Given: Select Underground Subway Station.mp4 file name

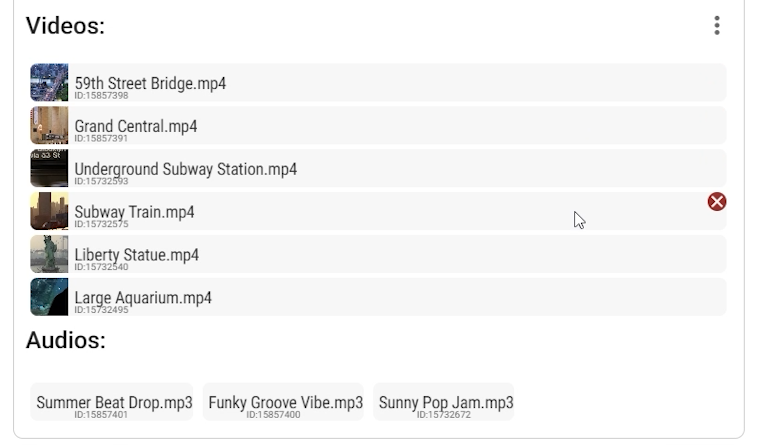Looking at the screenshot, I should tap(186, 169).
